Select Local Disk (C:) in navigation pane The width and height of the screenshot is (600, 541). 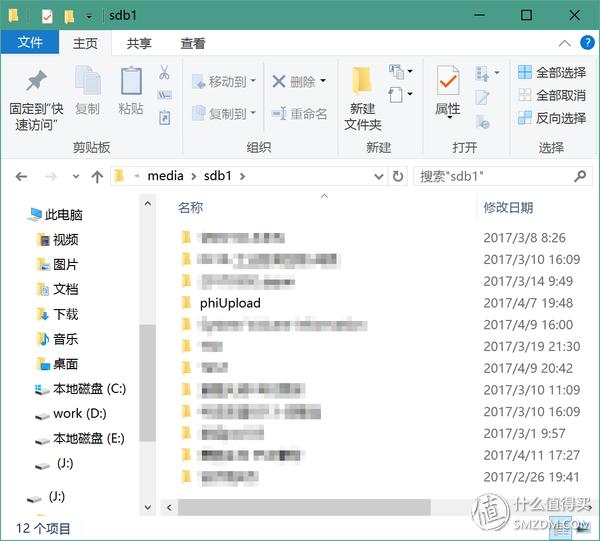point(80,389)
